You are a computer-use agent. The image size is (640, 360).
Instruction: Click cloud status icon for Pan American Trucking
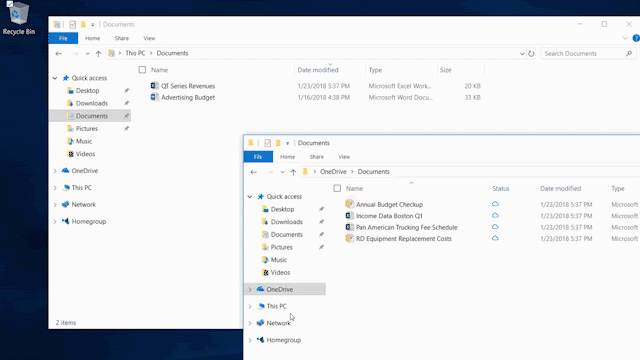click(495, 227)
